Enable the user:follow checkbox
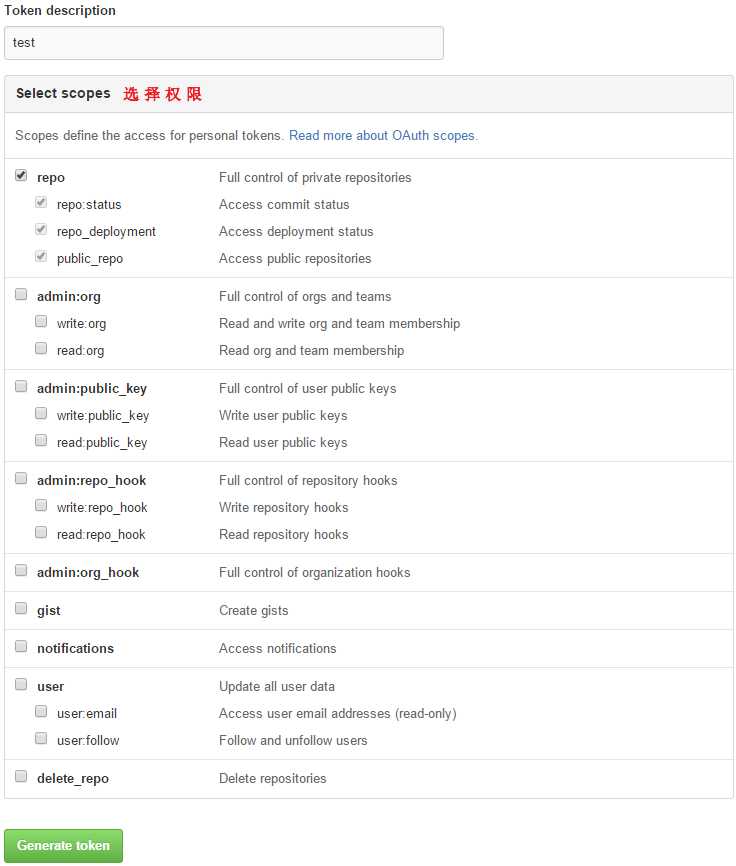This screenshot has height=866, width=736. click(41, 738)
